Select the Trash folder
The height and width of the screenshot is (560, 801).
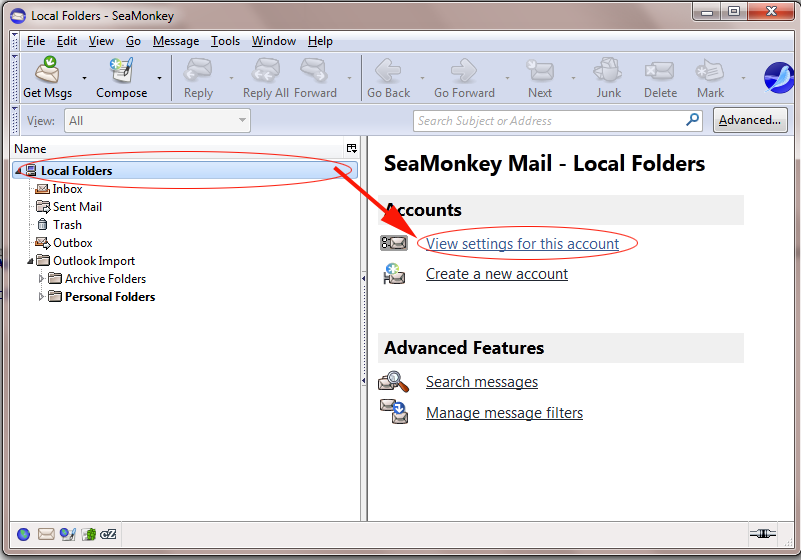pyautogui.click(x=67, y=225)
